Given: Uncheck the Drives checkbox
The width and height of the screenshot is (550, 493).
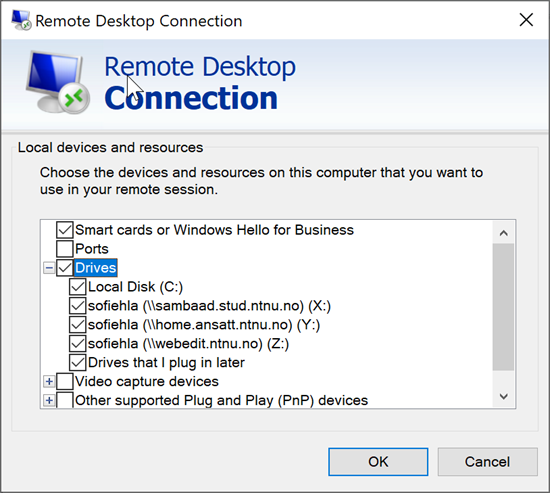Looking at the screenshot, I should pyautogui.click(x=65, y=268).
